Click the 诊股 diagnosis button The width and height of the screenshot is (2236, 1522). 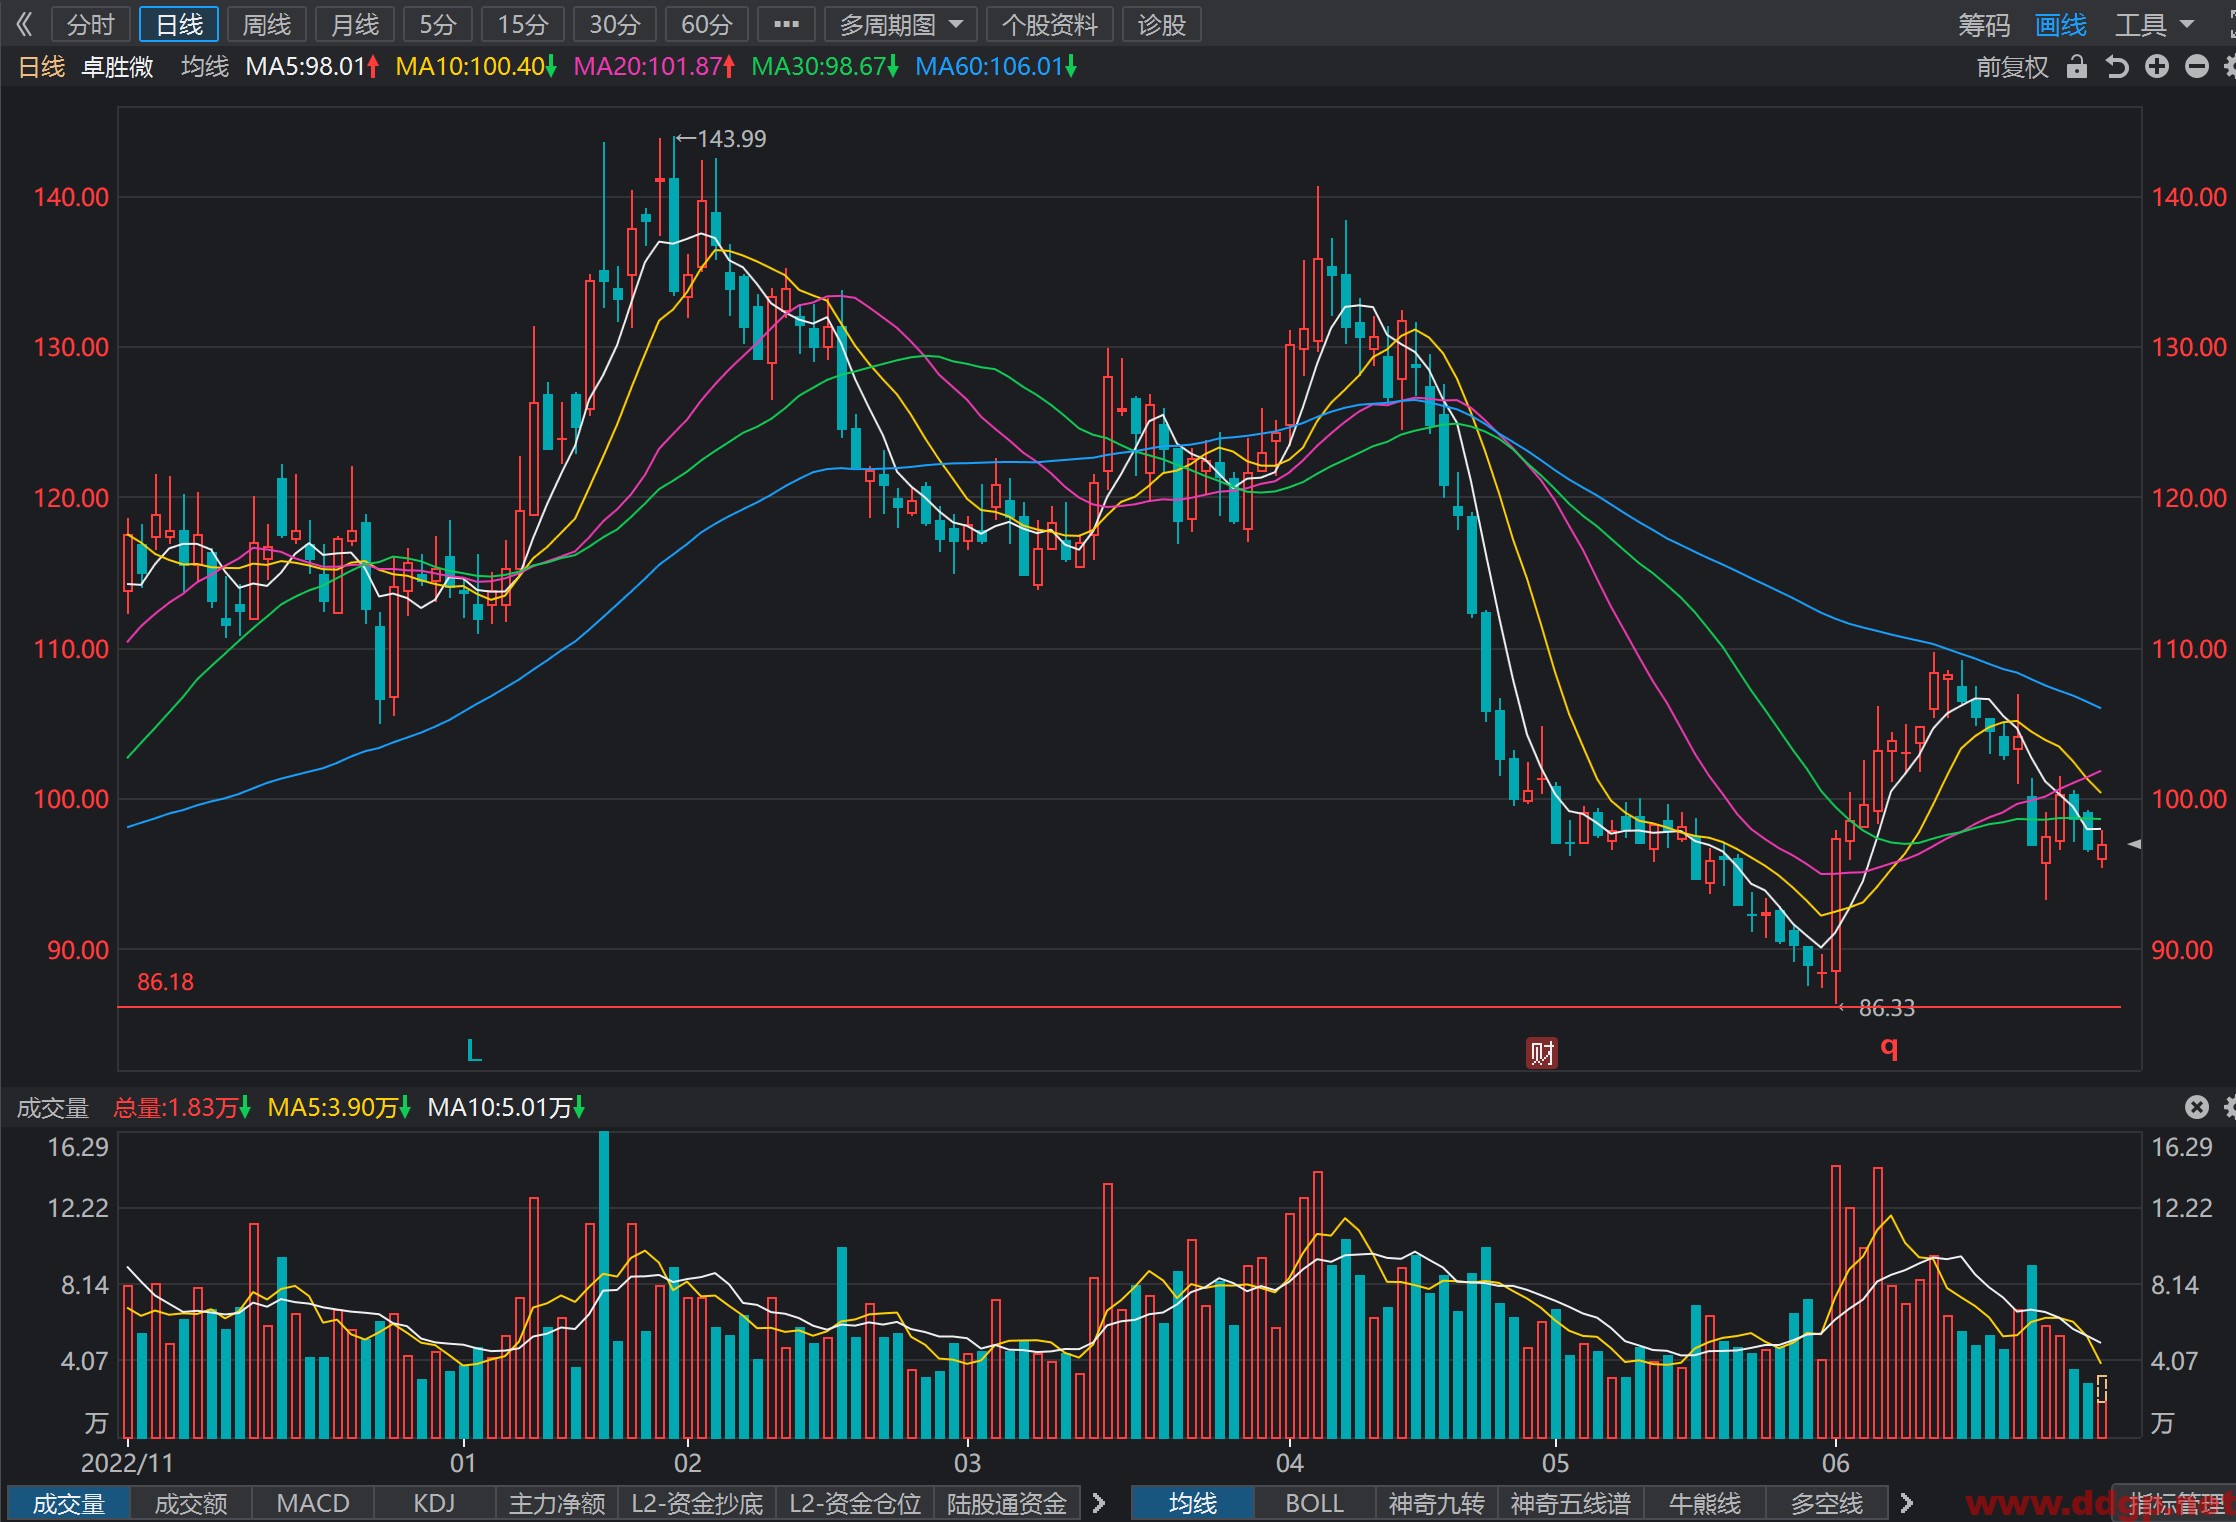(1162, 24)
